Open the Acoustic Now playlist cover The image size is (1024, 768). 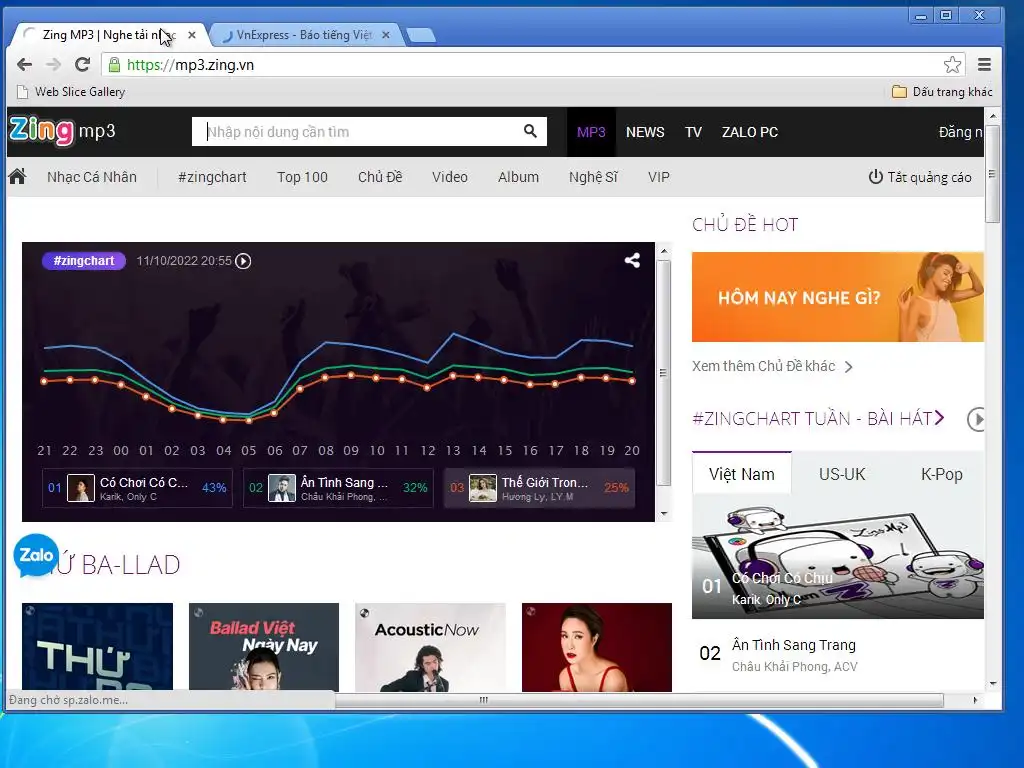tap(430, 647)
